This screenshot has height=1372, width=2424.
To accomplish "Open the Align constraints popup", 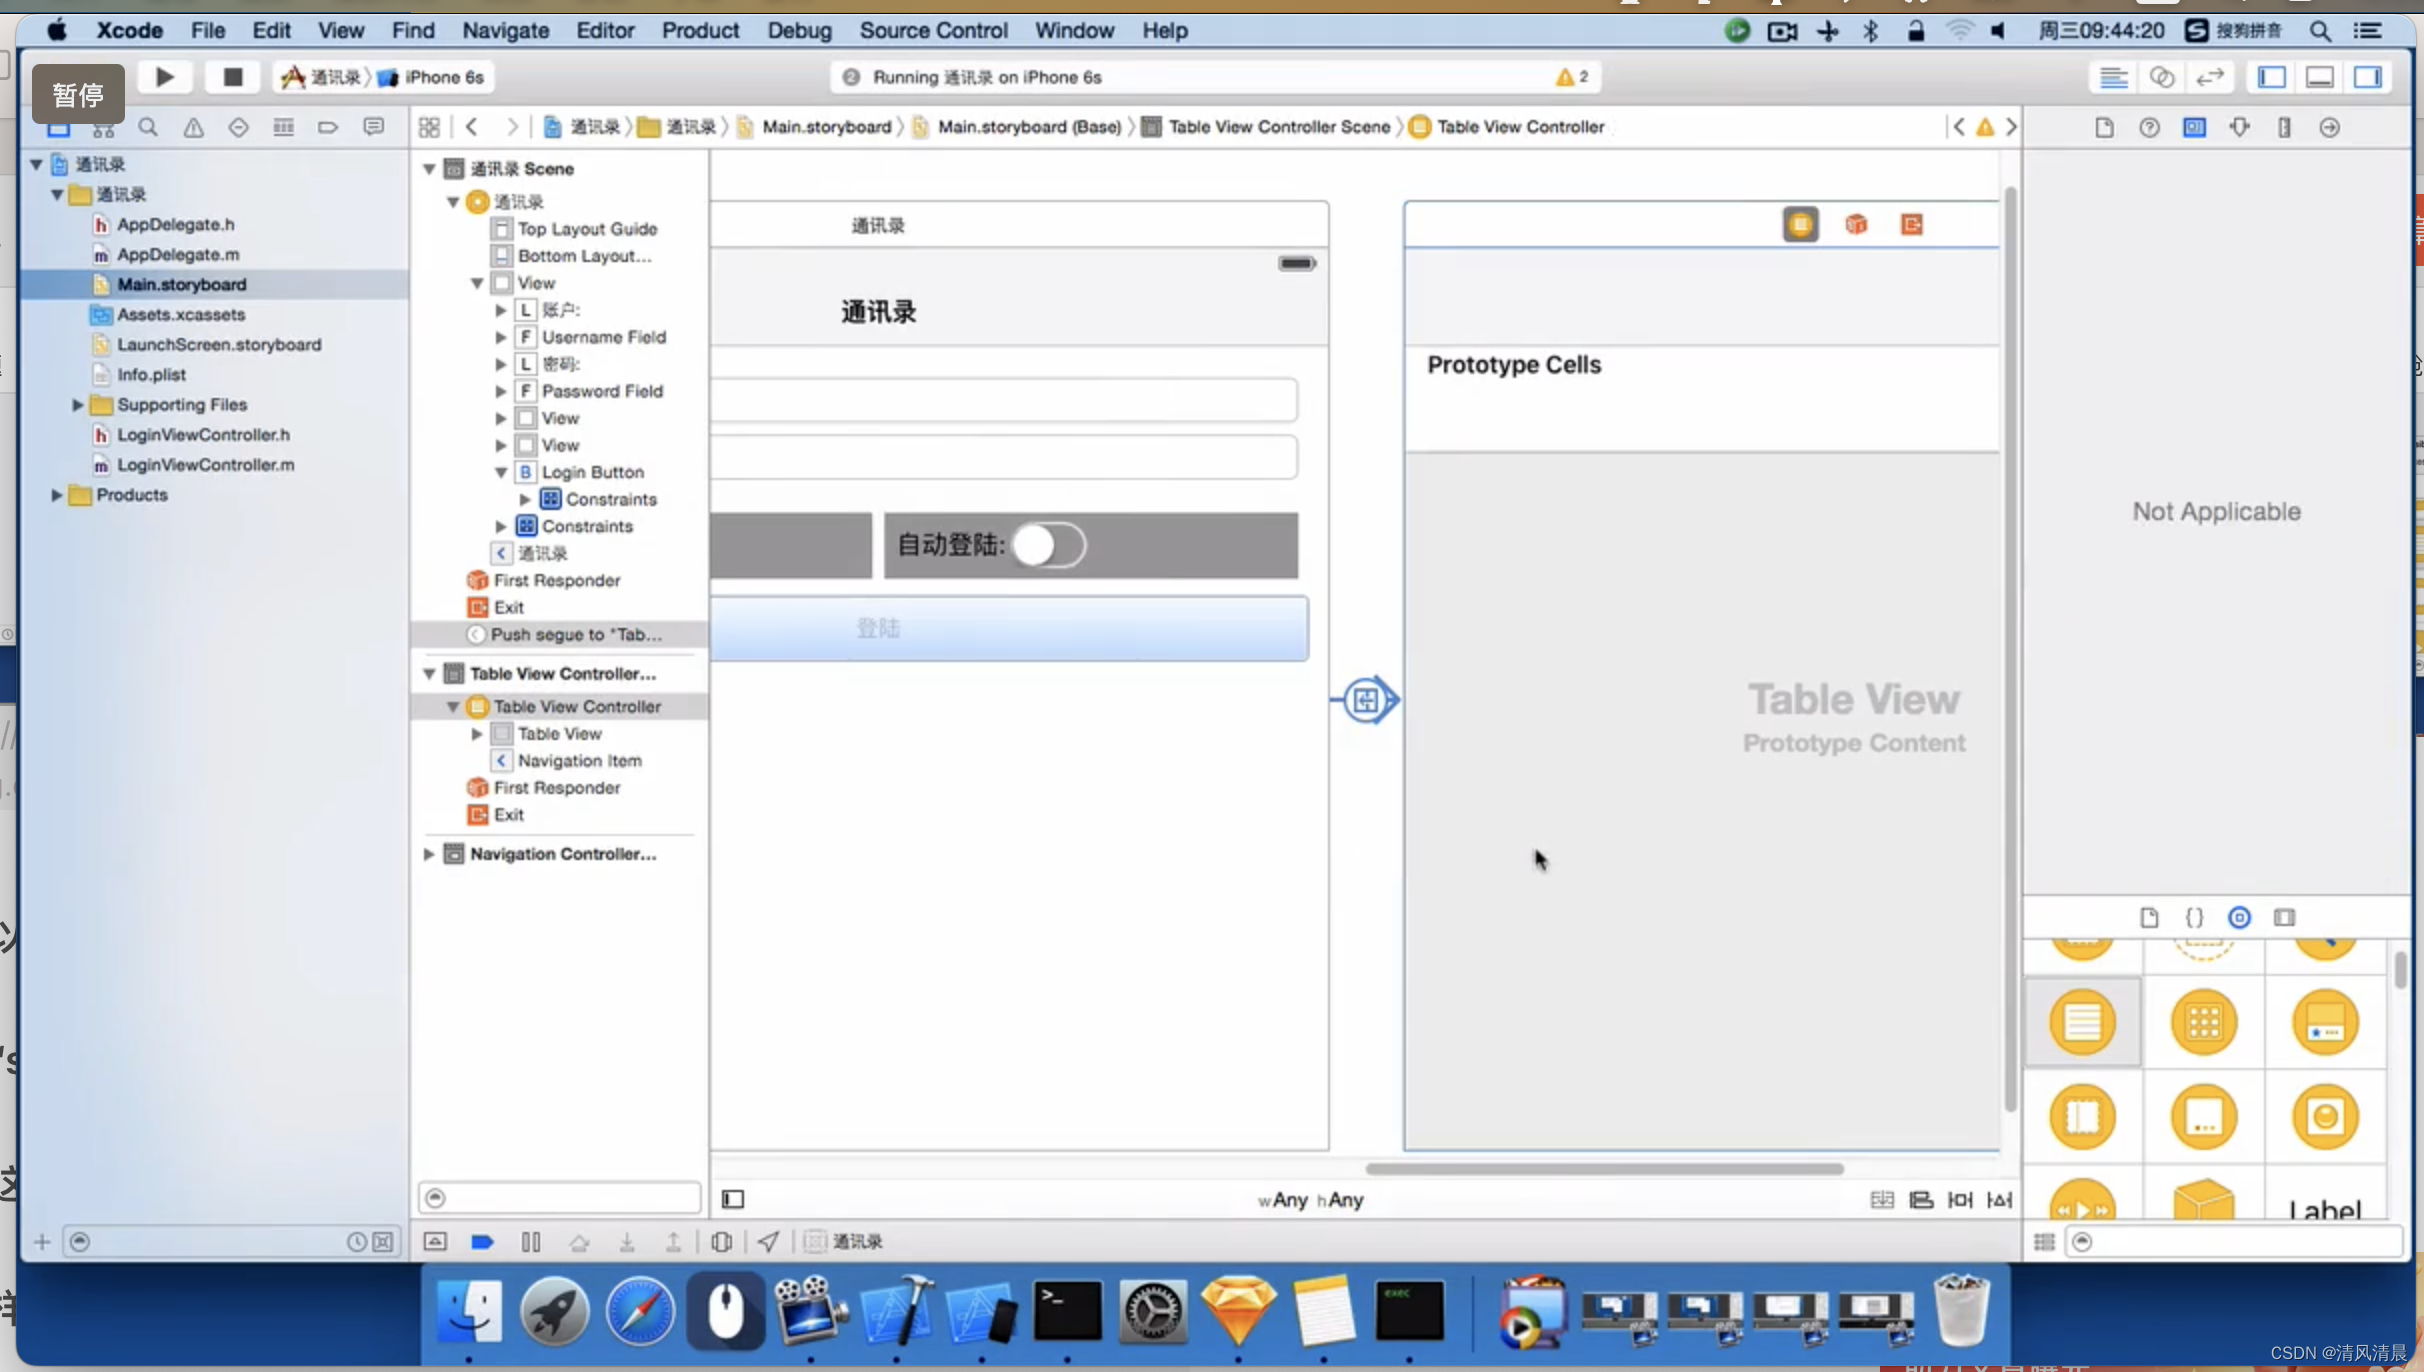I will coord(1921,1199).
